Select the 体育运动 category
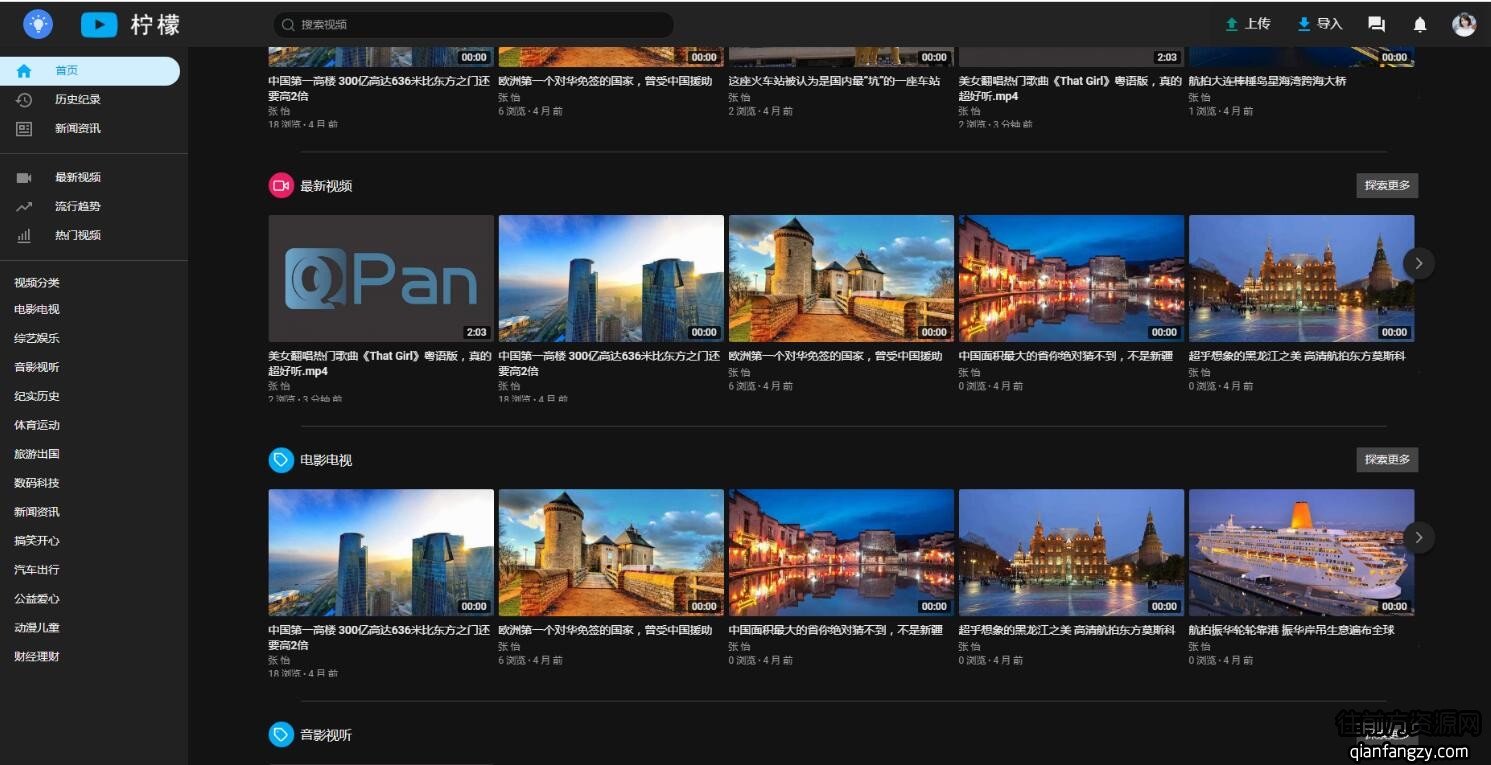Screen dimensions: 1491x765 point(37,425)
